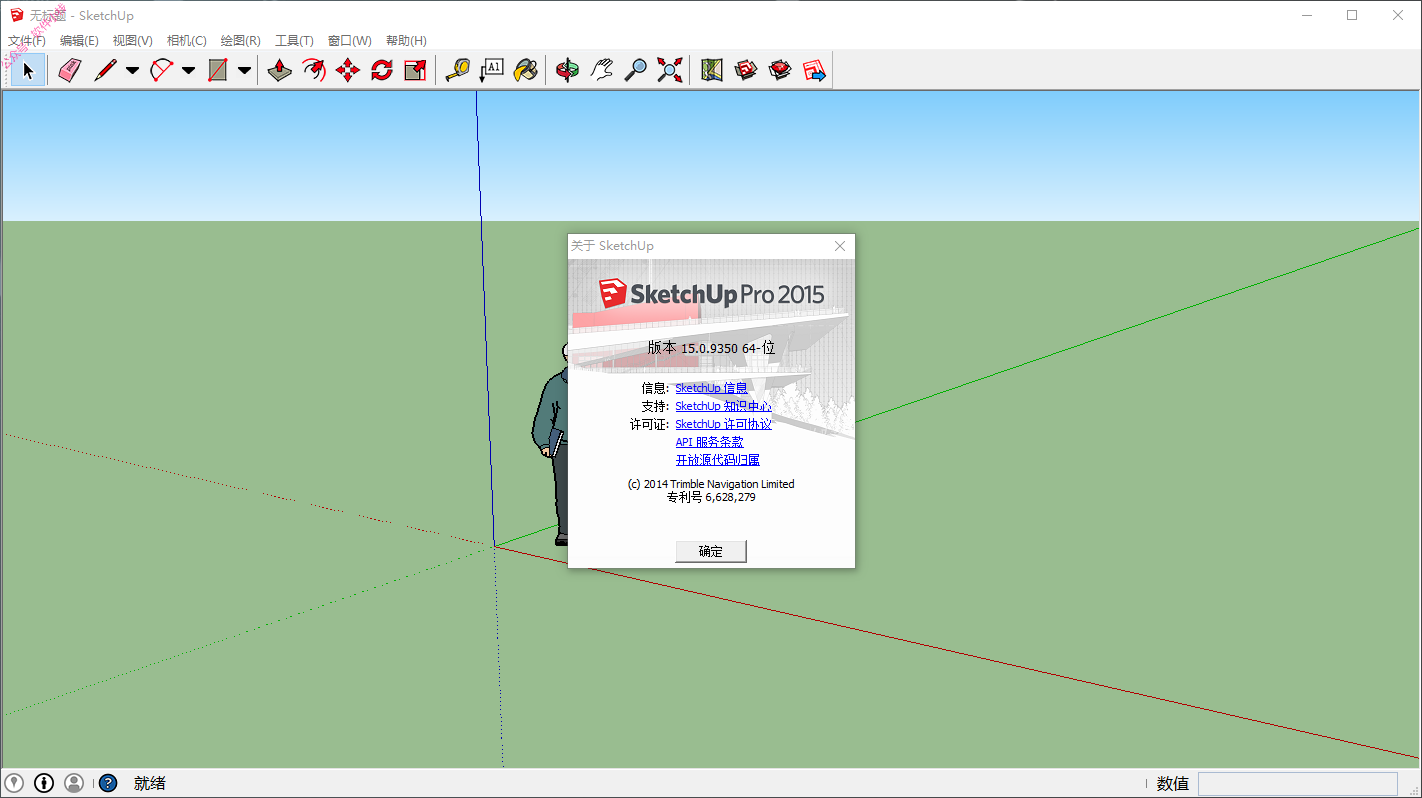Viewport: 1422px width, 798px height.
Task: Click the SketchUp 信息 link
Action: (x=711, y=388)
